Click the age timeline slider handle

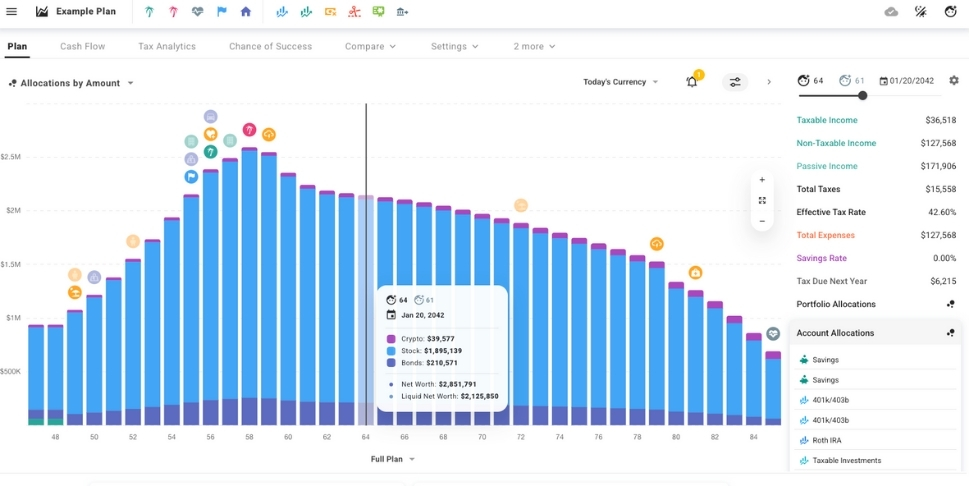(862, 96)
